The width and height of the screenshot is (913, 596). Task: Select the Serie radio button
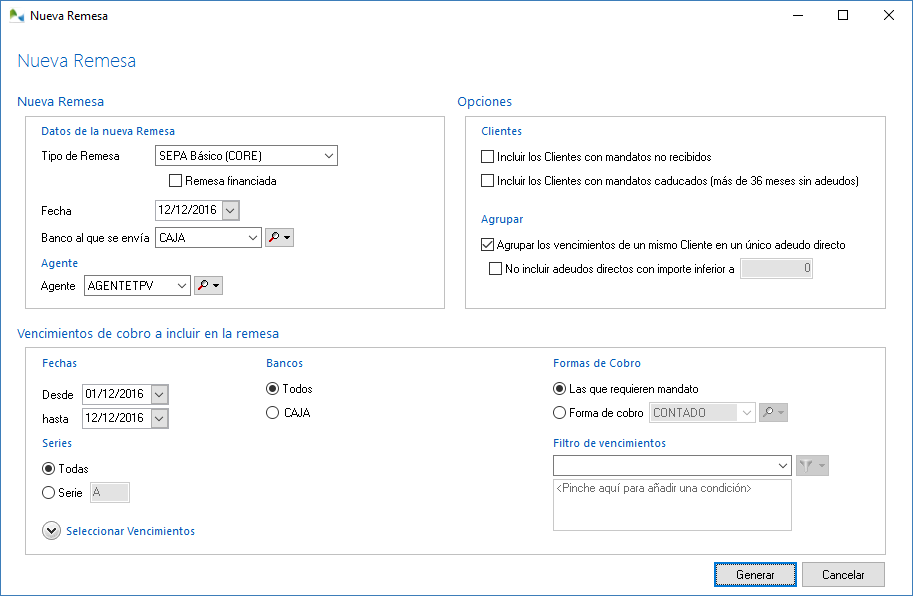point(48,492)
